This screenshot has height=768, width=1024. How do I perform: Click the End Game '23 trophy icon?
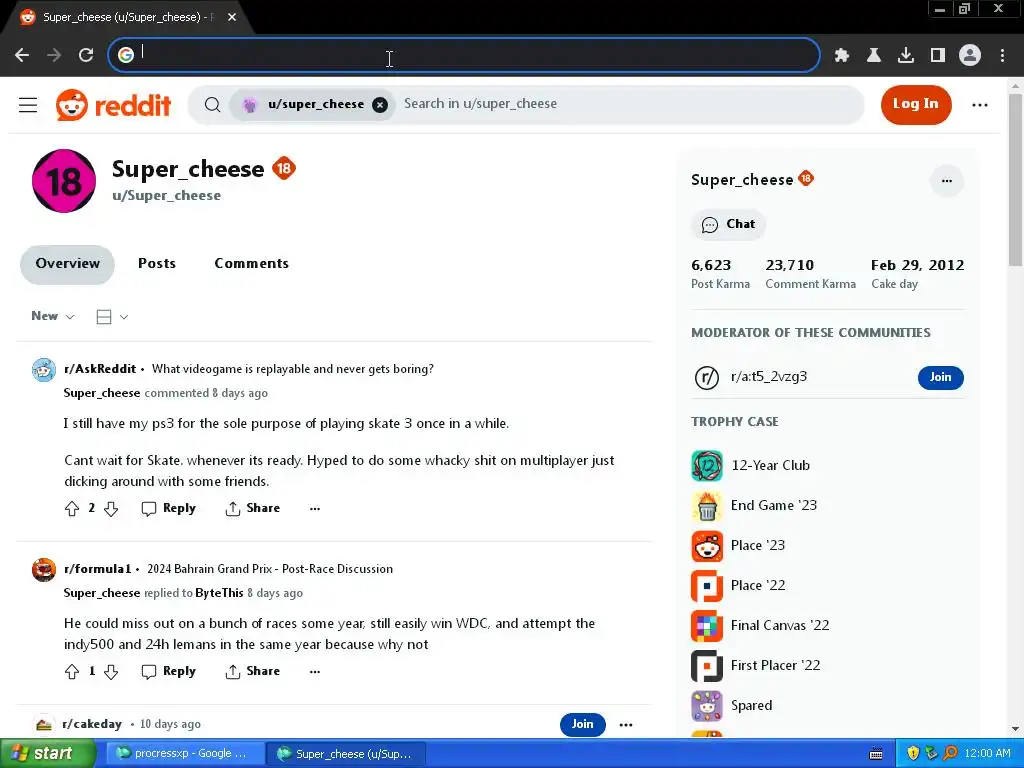(707, 505)
